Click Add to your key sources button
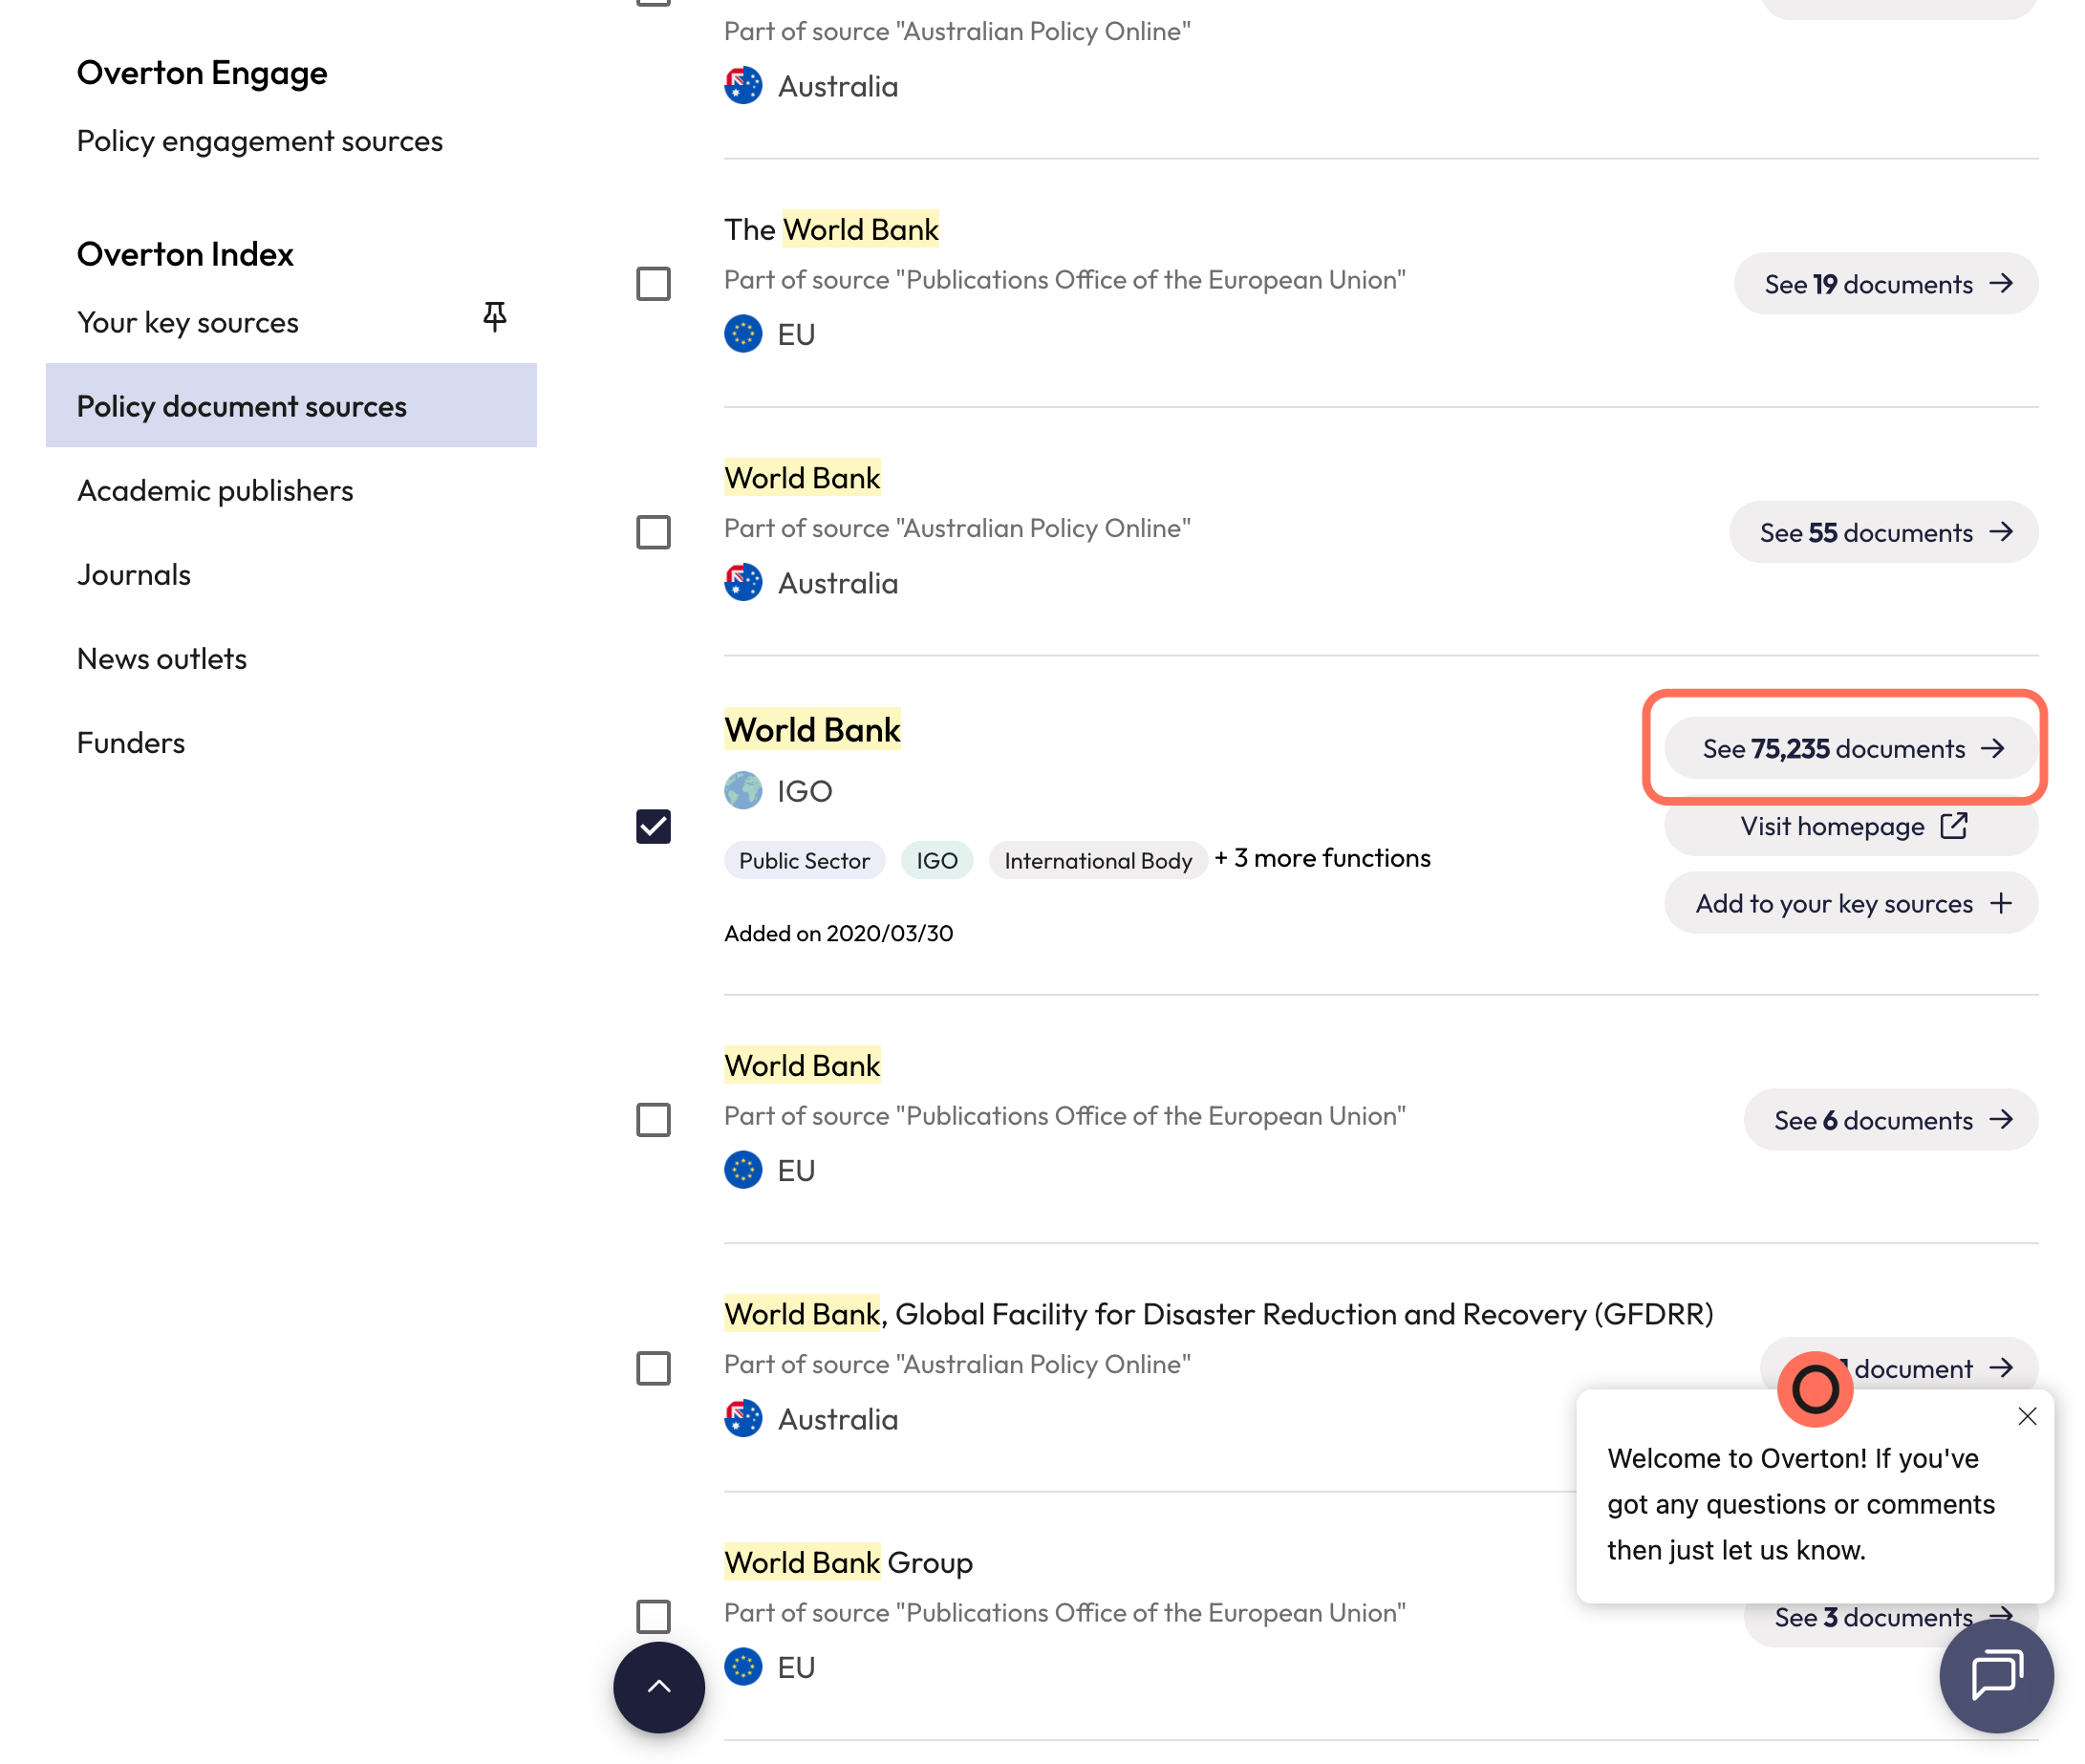 point(1851,903)
